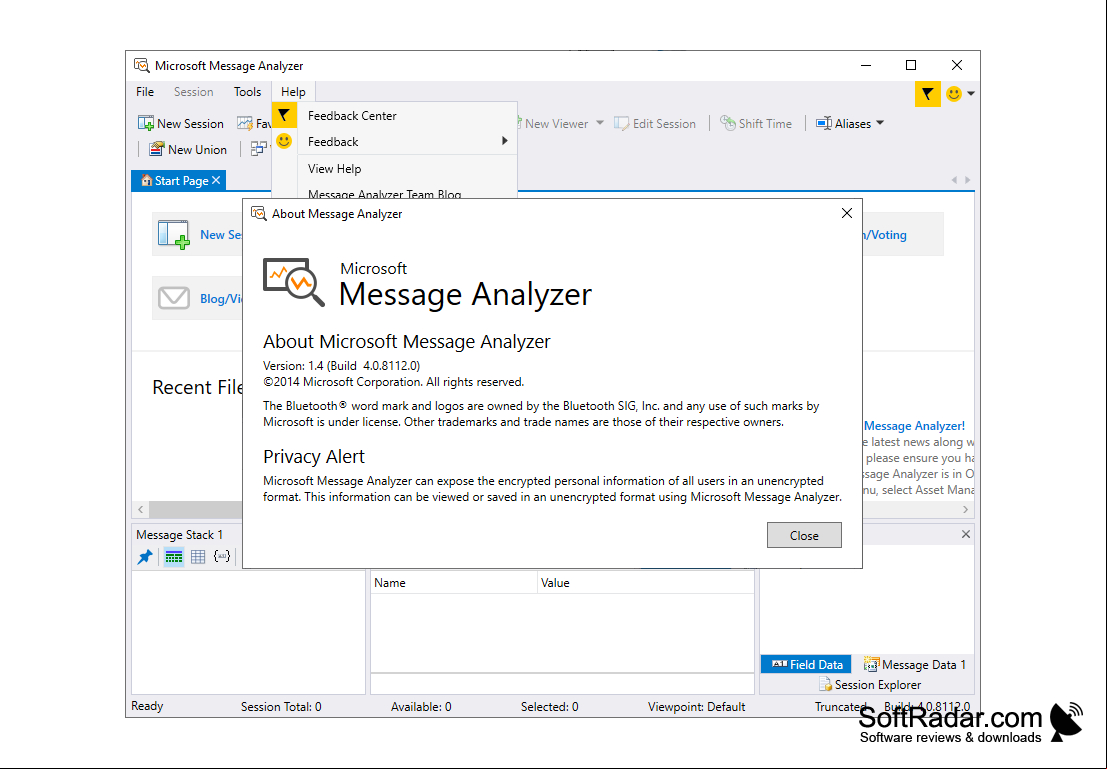Click 'Selected: 0' in the status bar

pos(549,707)
